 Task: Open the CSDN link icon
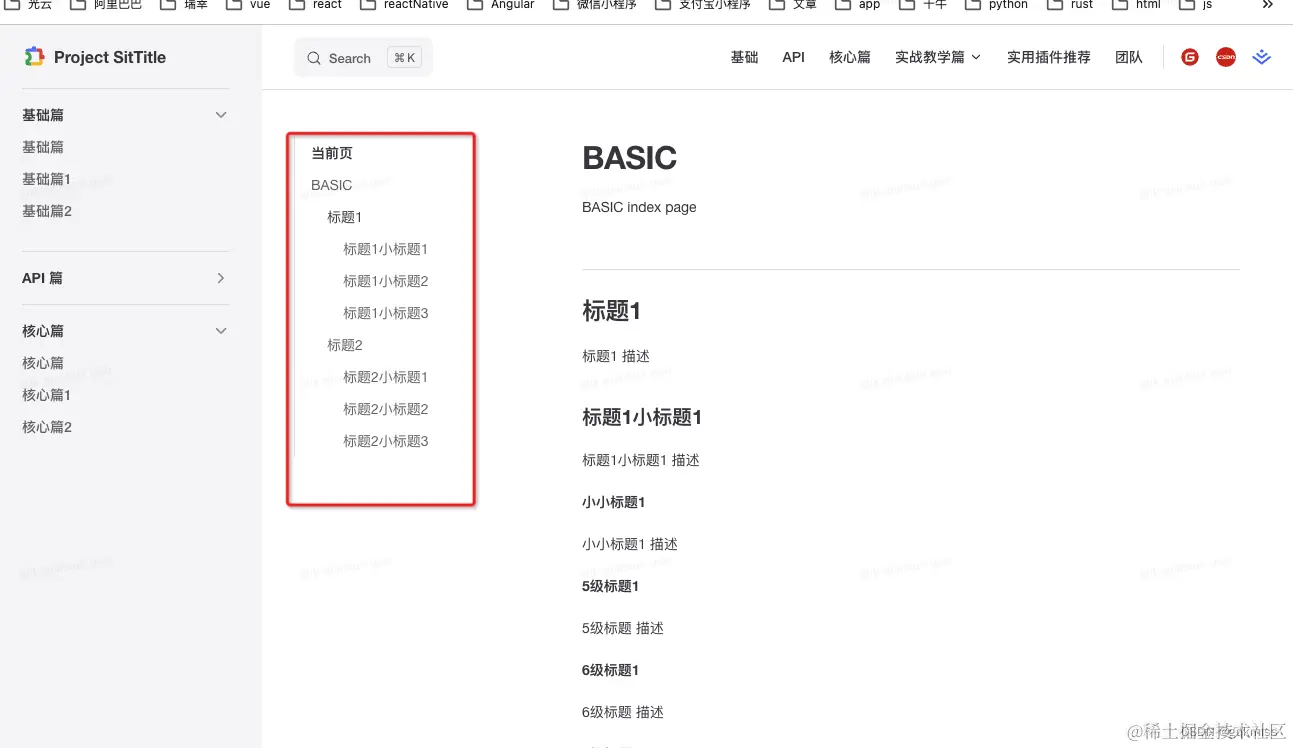pyautogui.click(x=1226, y=57)
